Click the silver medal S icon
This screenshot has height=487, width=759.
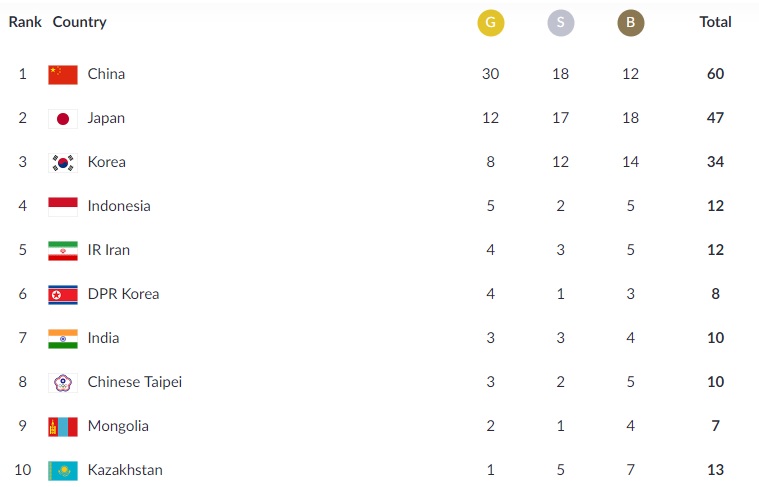click(x=561, y=23)
